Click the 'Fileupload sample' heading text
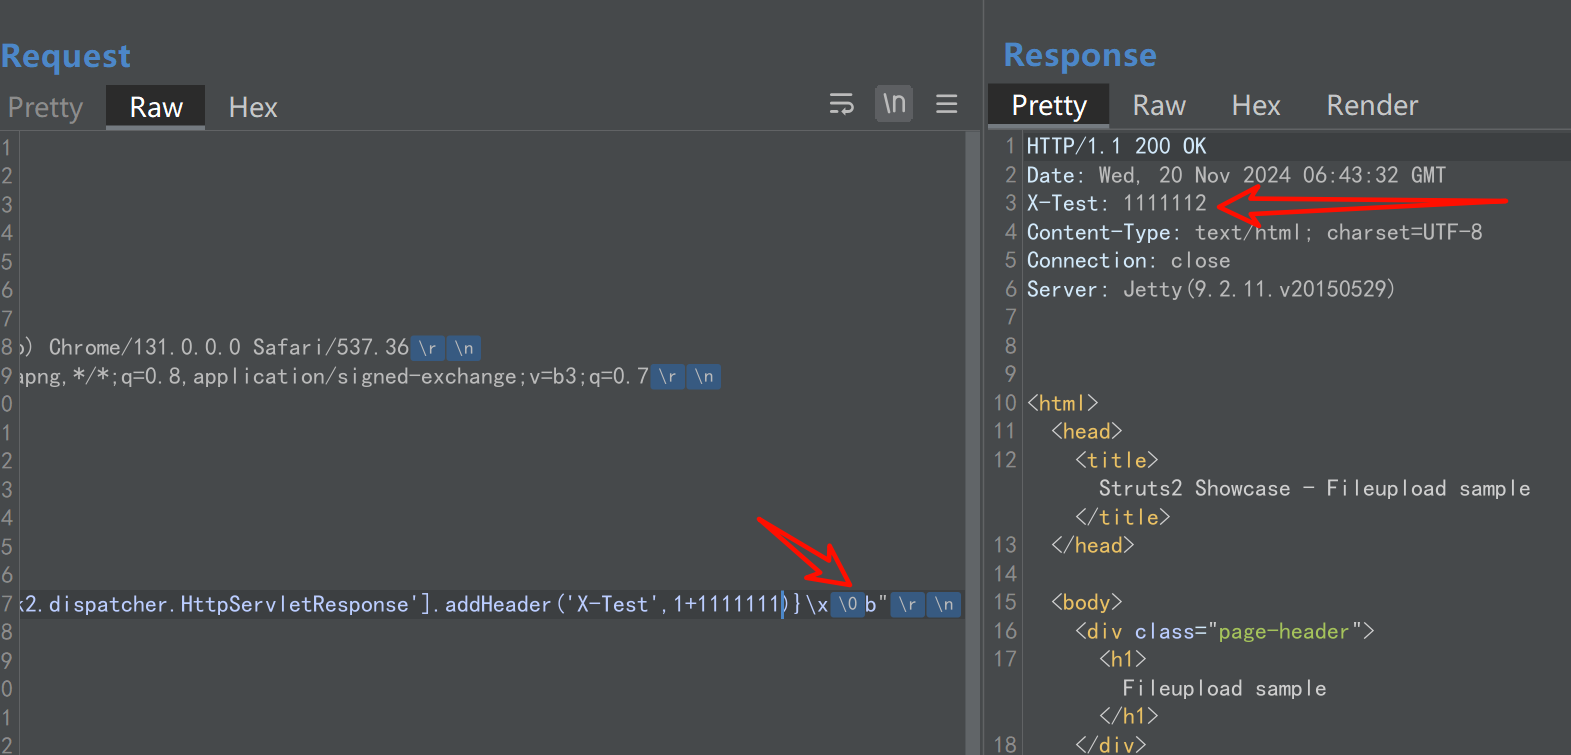 1224,688
